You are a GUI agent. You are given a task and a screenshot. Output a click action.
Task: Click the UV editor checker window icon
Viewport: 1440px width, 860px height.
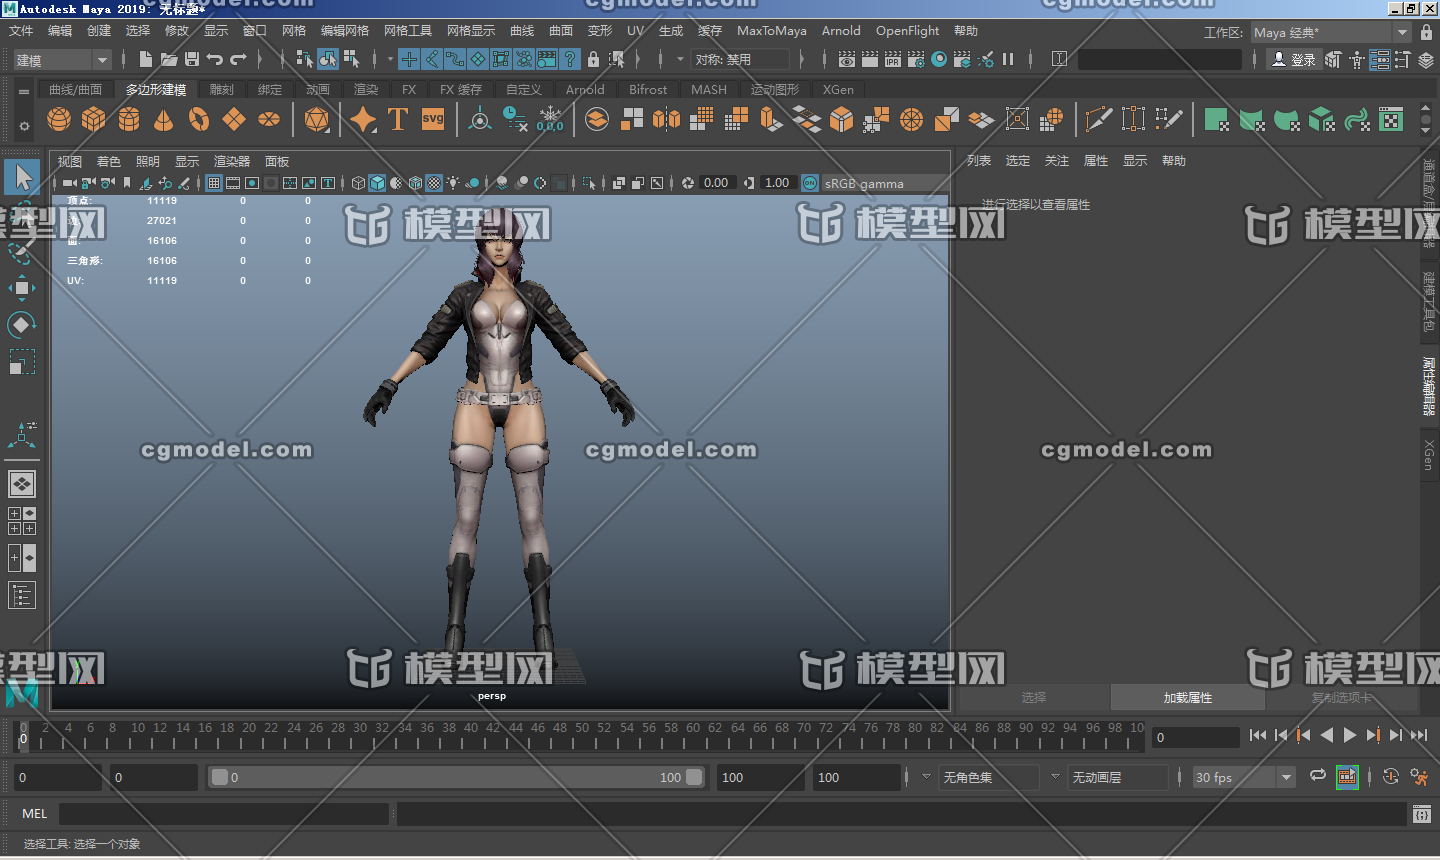click(1391, 120)
